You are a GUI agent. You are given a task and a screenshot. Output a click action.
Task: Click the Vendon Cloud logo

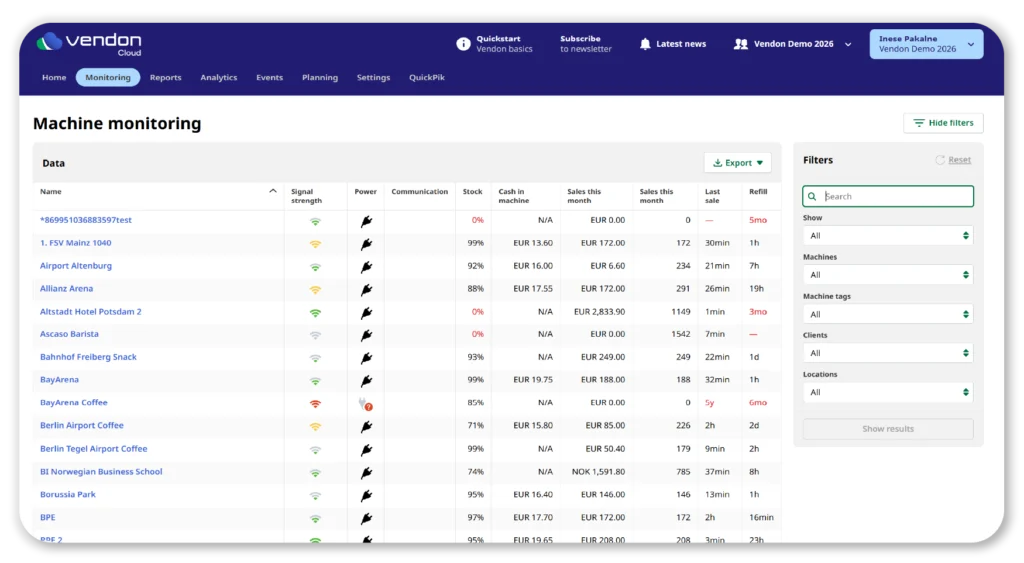[89, 44]
